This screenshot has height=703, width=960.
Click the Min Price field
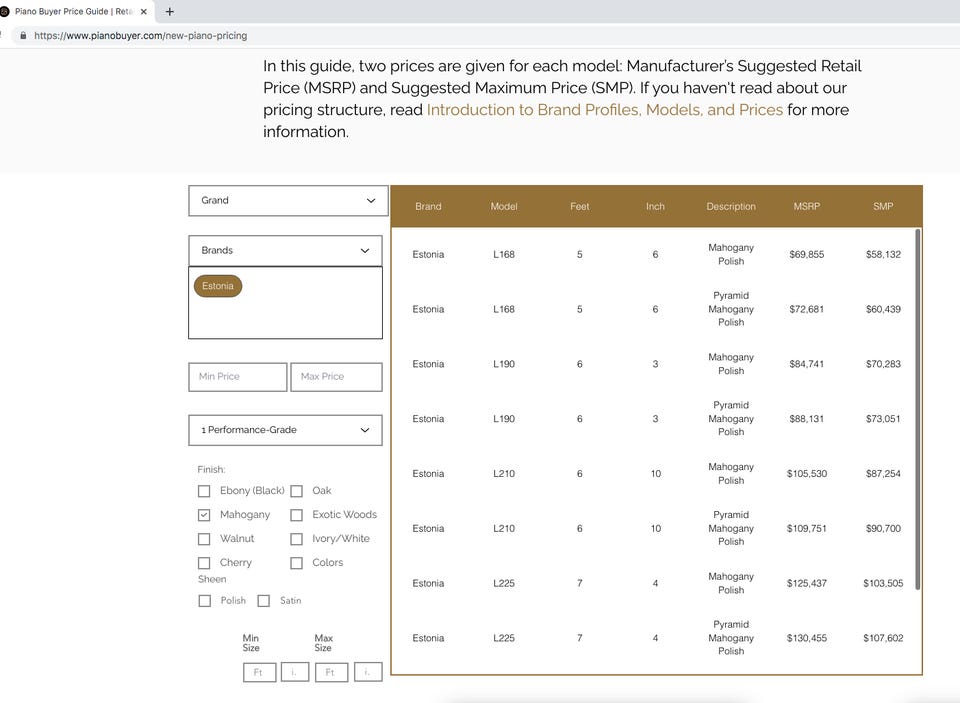click(238, 377)
